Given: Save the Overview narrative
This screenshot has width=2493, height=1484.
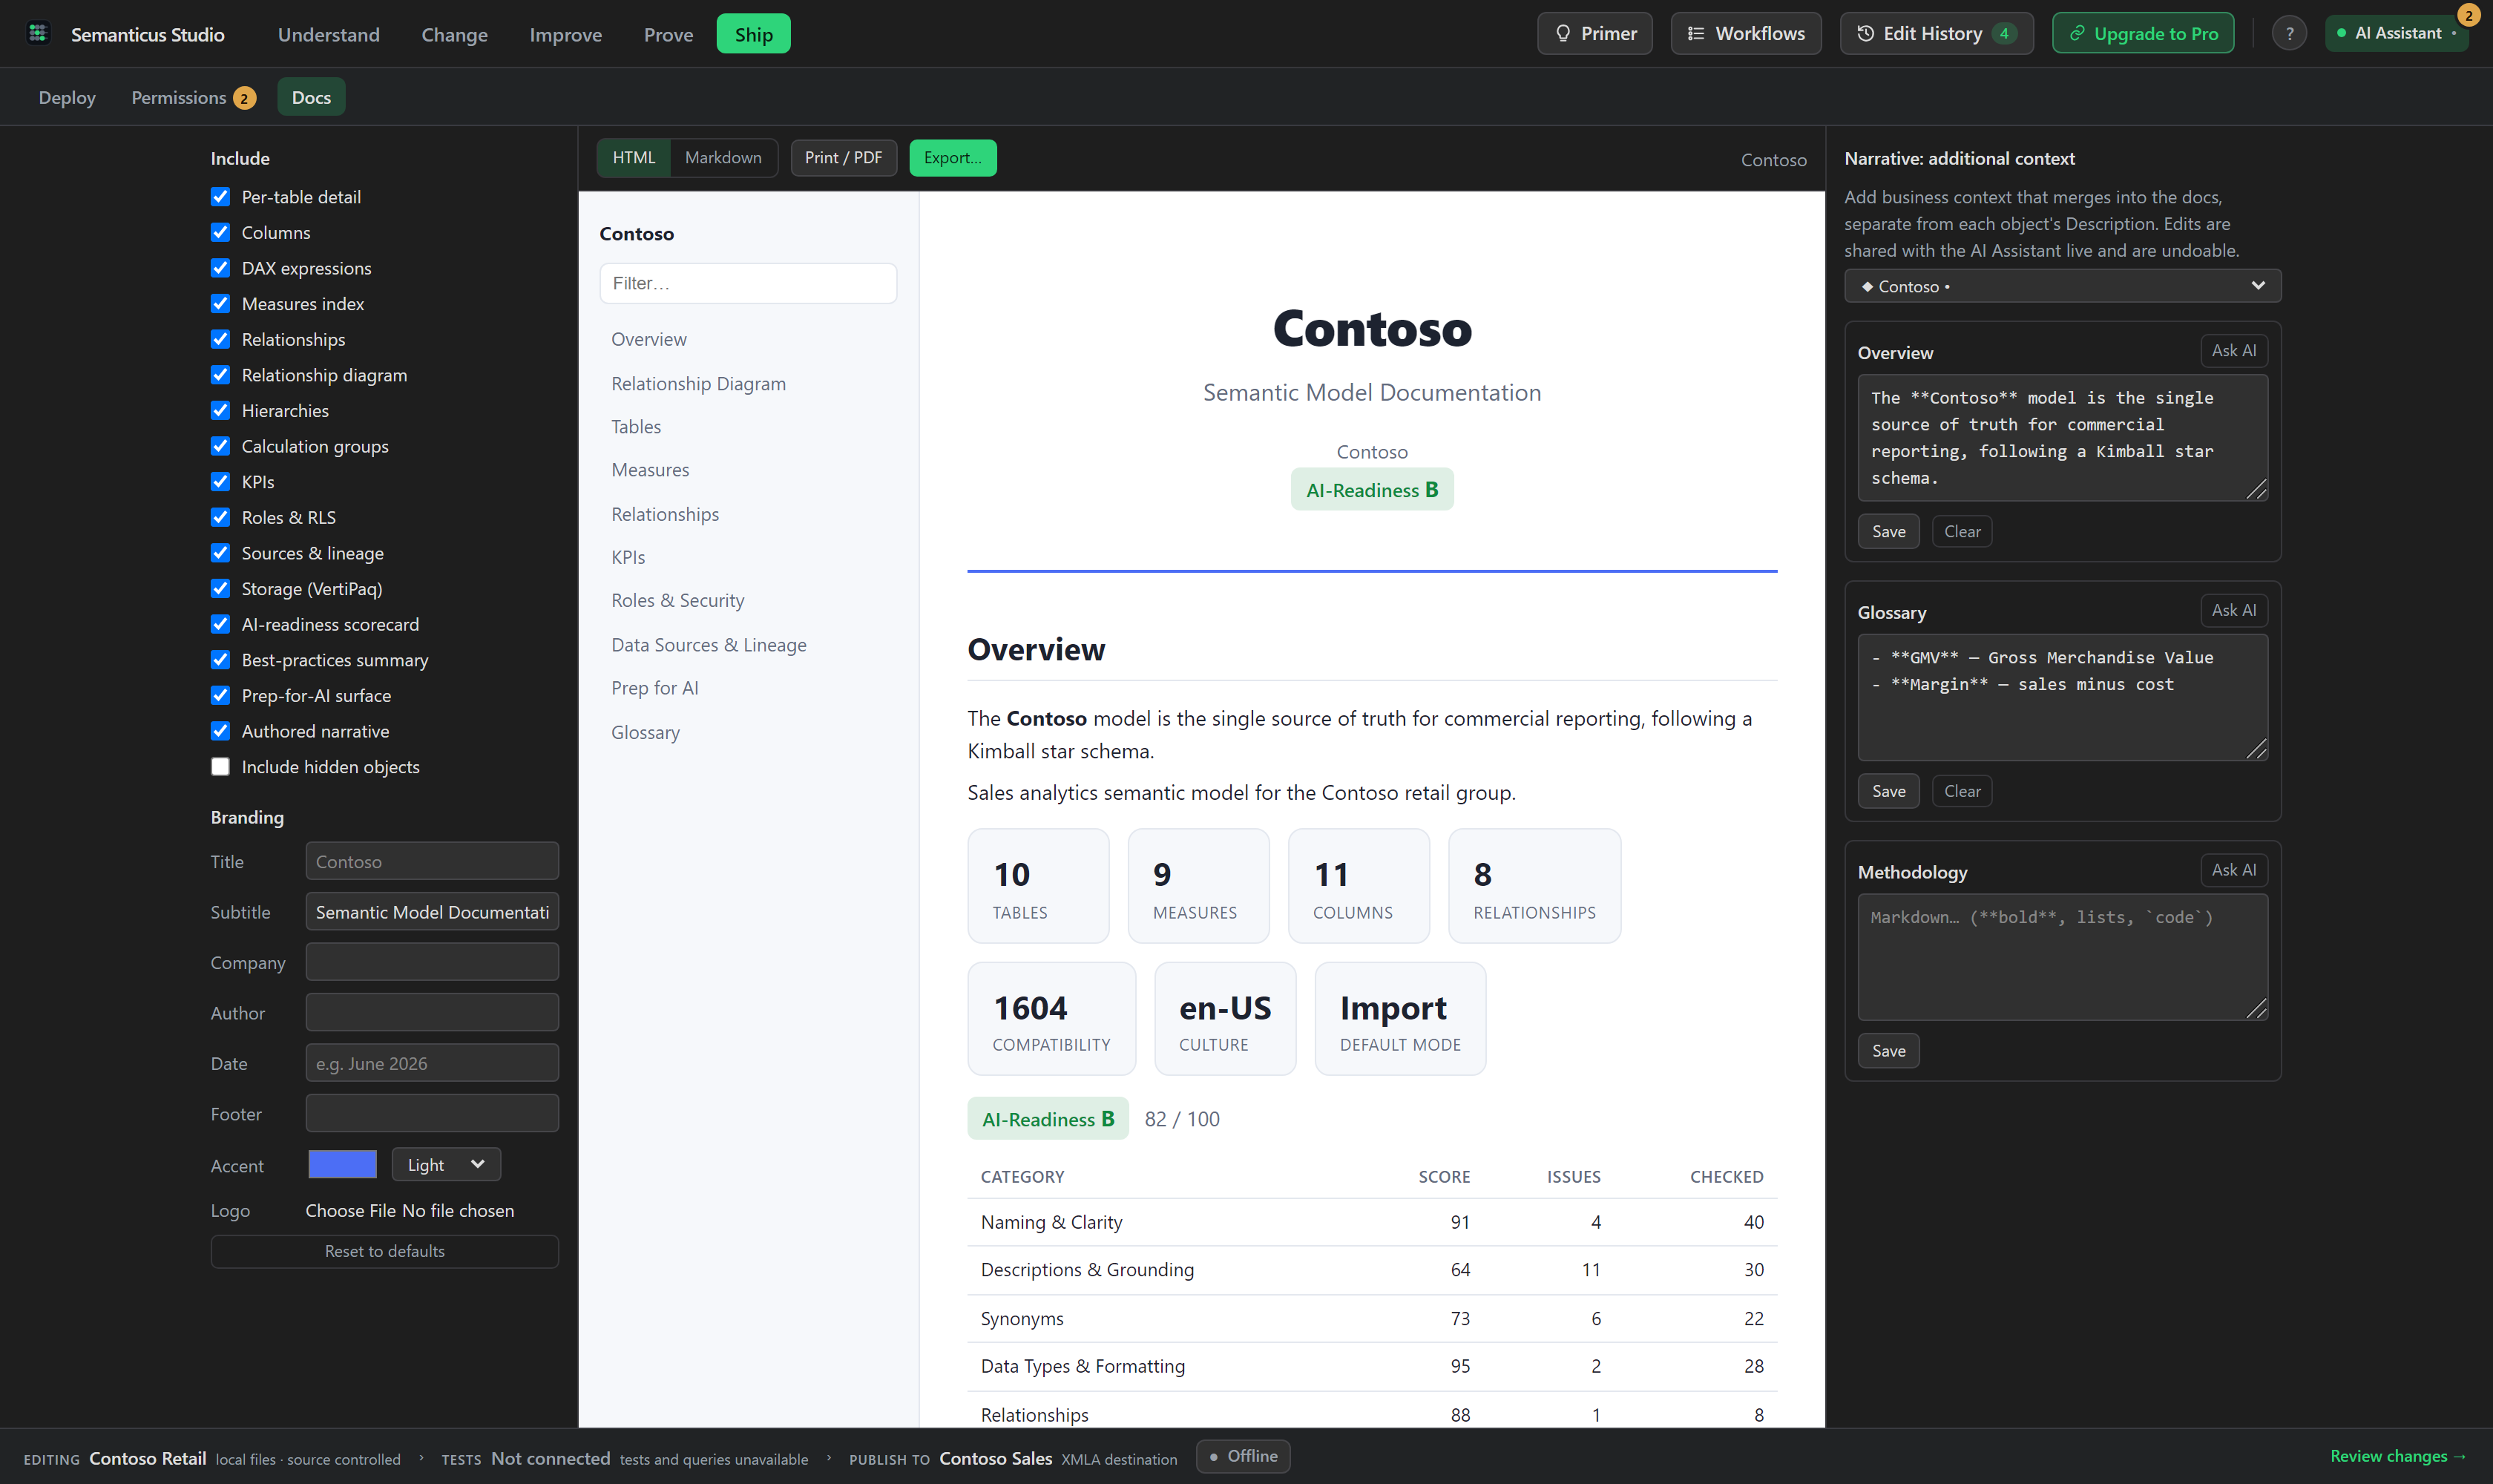Looking at the screenshot, I should (1888, 532).
